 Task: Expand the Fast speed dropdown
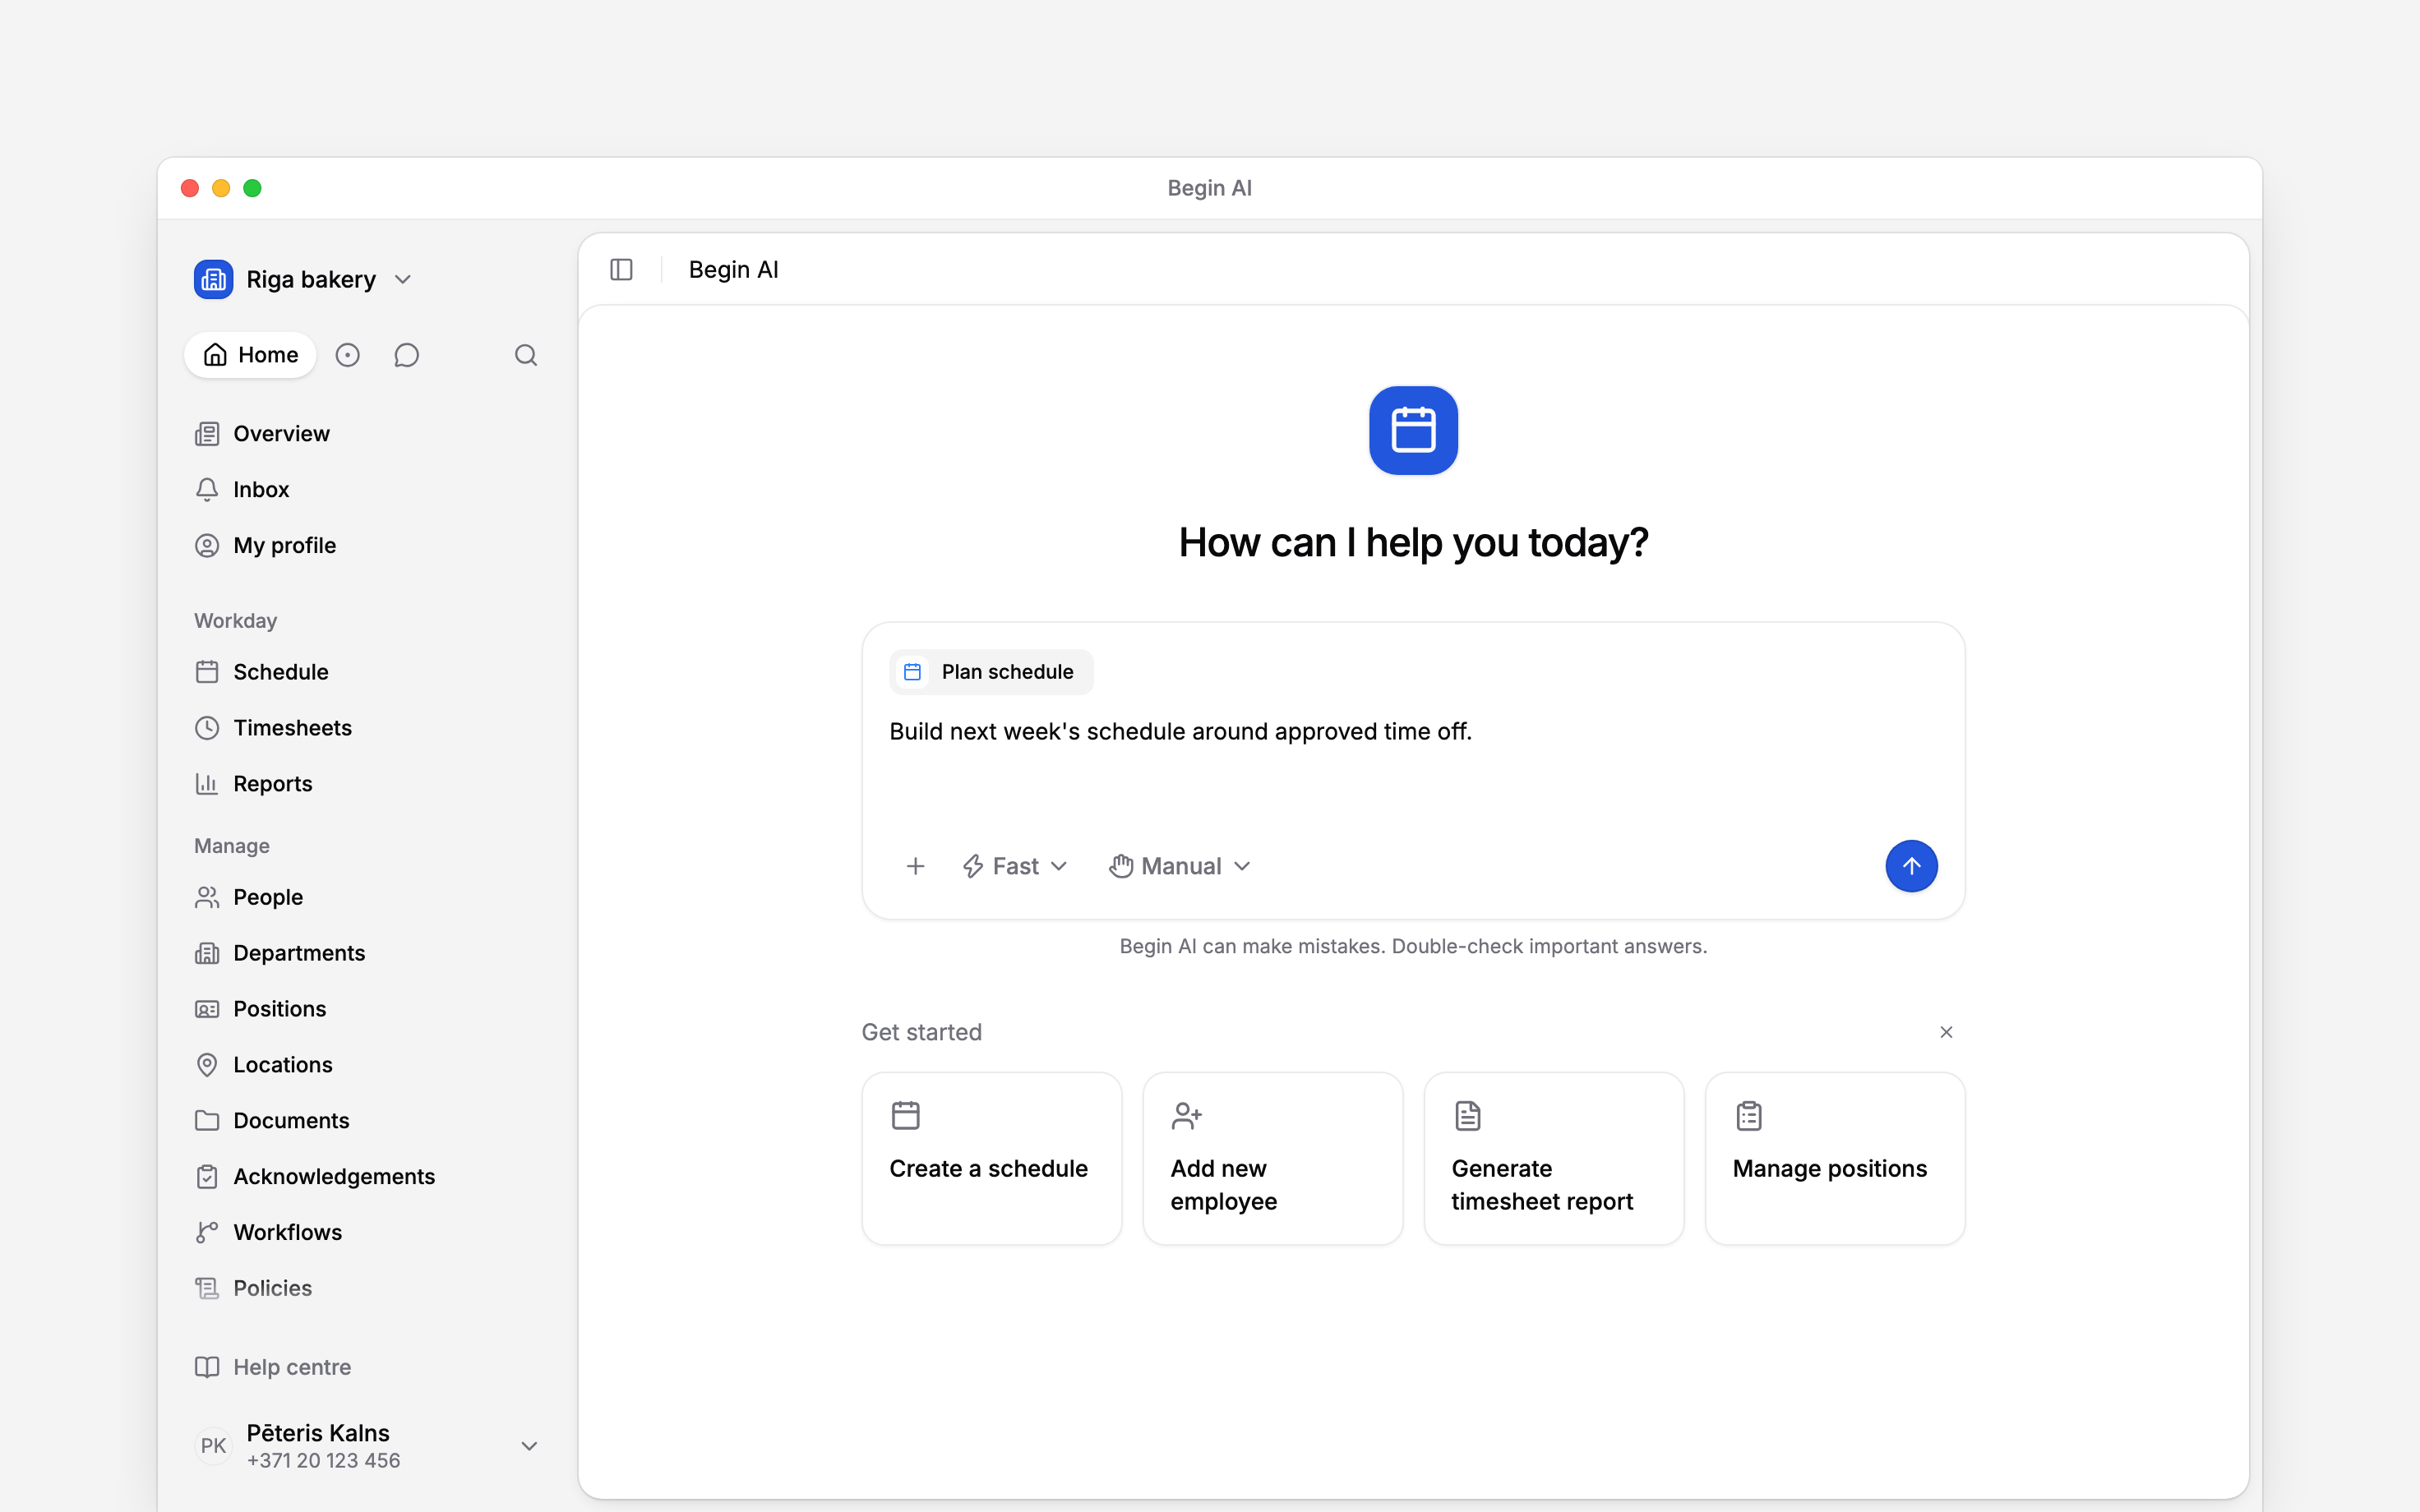tap(1015, 866)
